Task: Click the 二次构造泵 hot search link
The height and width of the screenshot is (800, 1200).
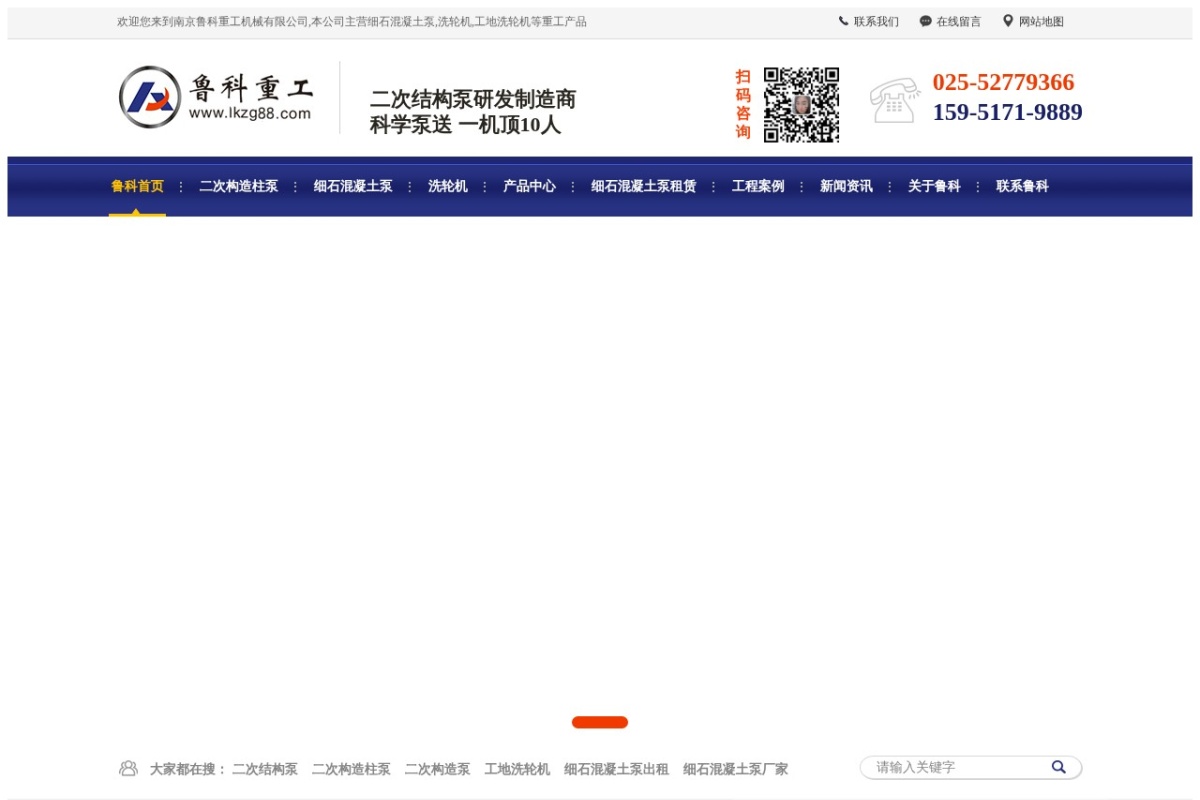Action: click(x=437, y=769)
